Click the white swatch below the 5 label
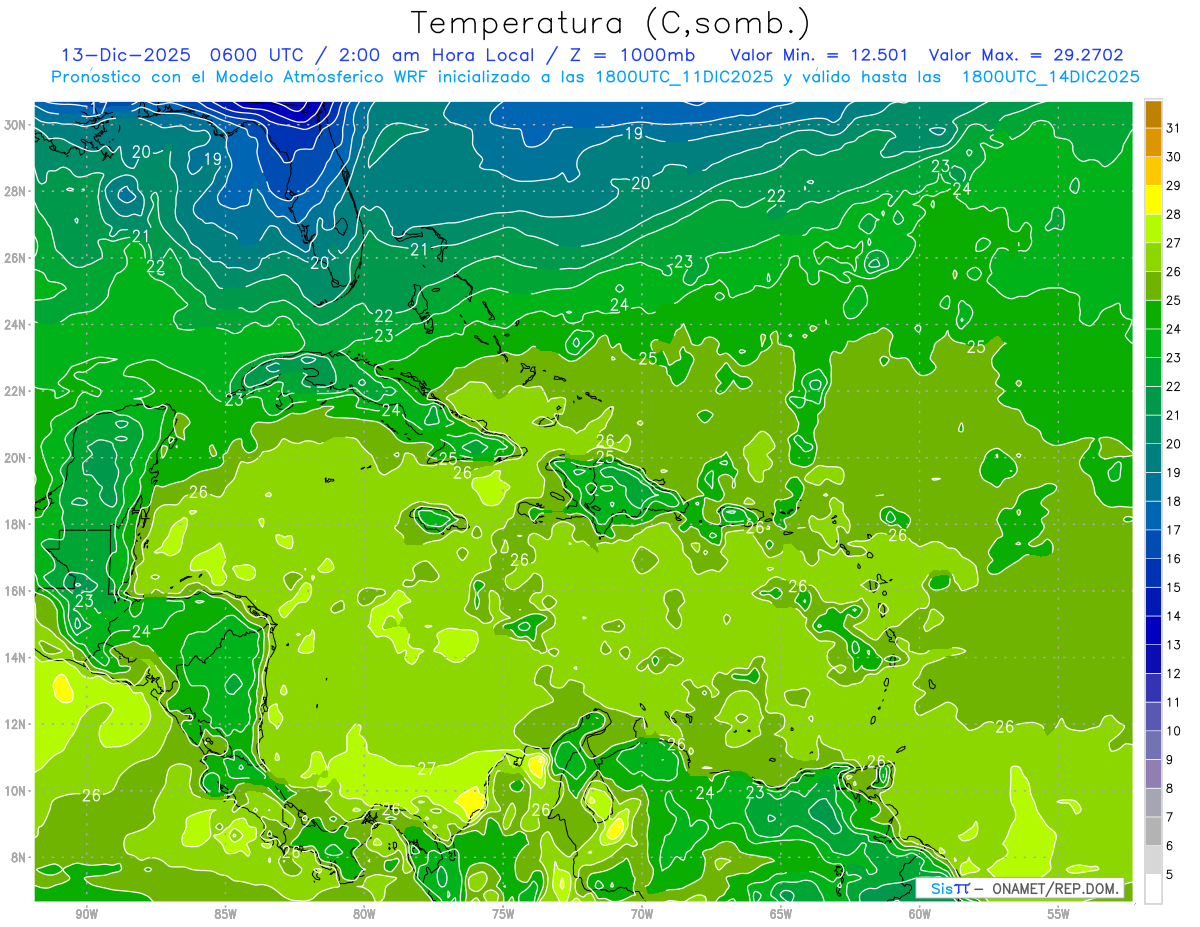Screen dimensions: 1200x927 coord(1153,888)
